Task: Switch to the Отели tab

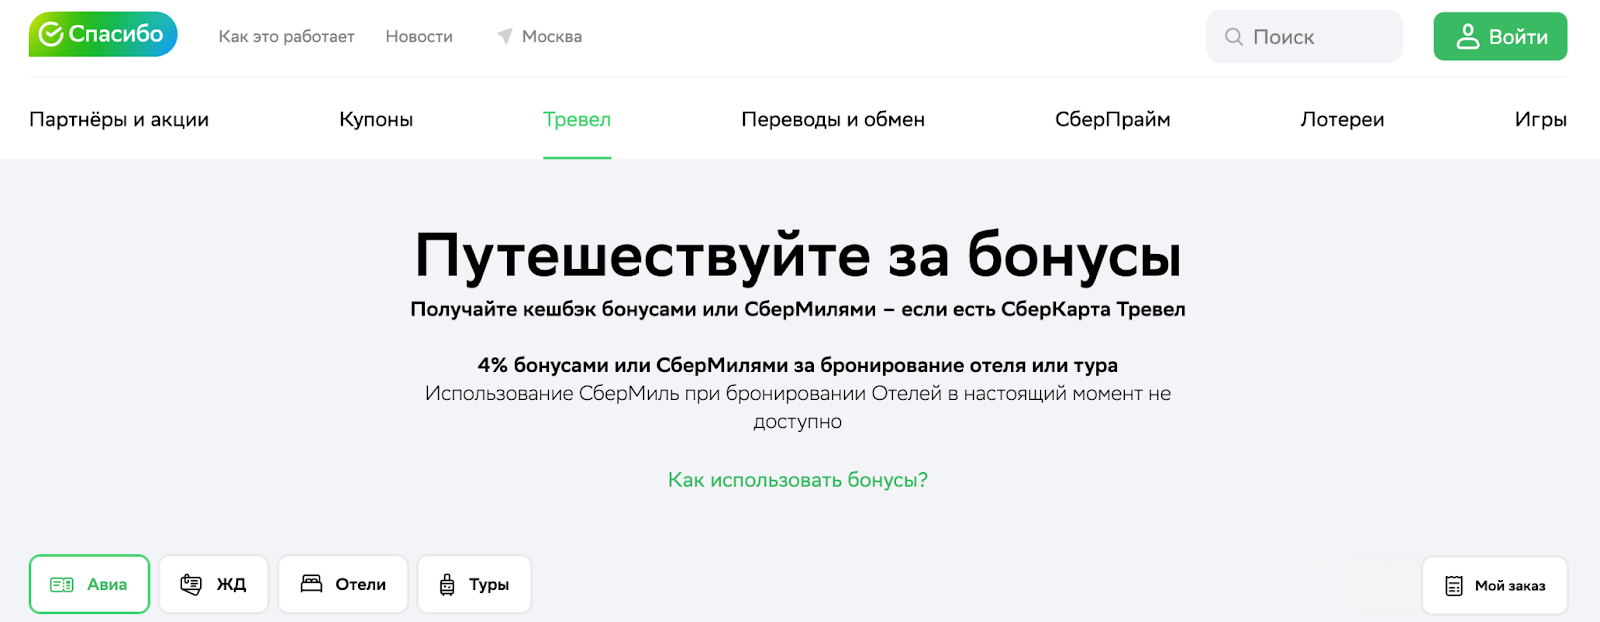Action: point(343,584)
